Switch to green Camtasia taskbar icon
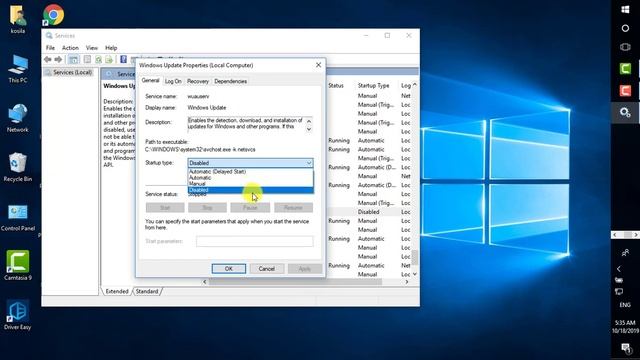 [x=625, y=69]
